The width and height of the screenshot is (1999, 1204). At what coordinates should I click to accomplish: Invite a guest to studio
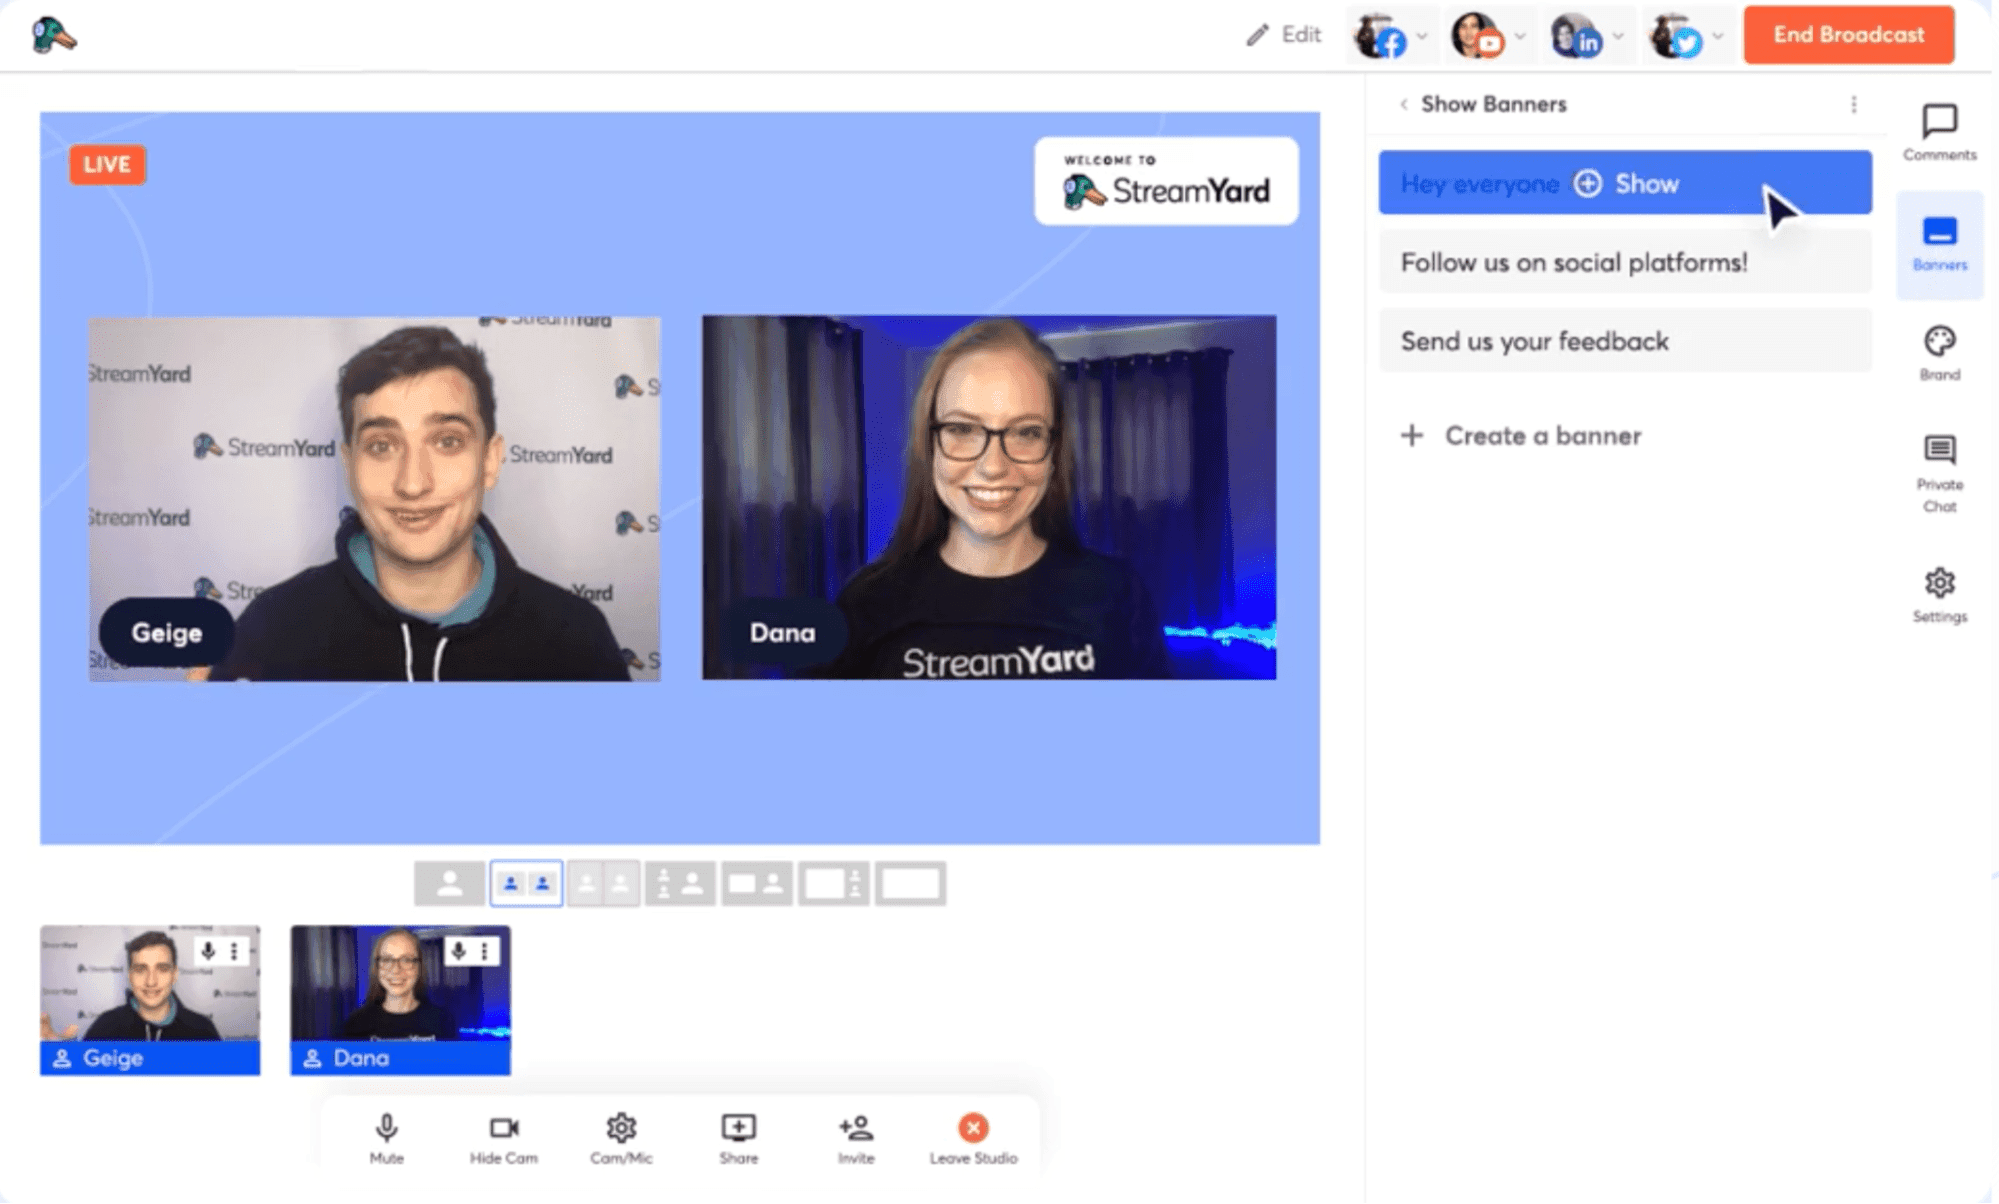point(856,1138)
